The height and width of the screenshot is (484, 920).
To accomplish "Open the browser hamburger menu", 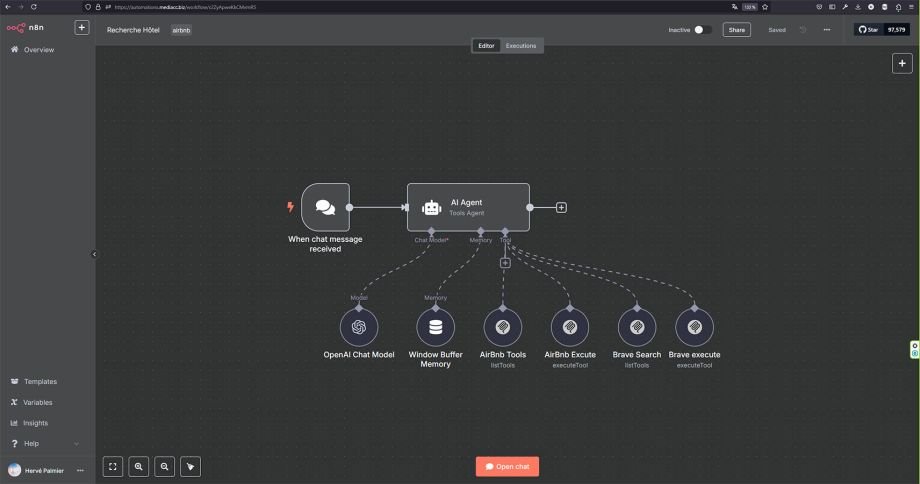I will (x=911, y=7).
